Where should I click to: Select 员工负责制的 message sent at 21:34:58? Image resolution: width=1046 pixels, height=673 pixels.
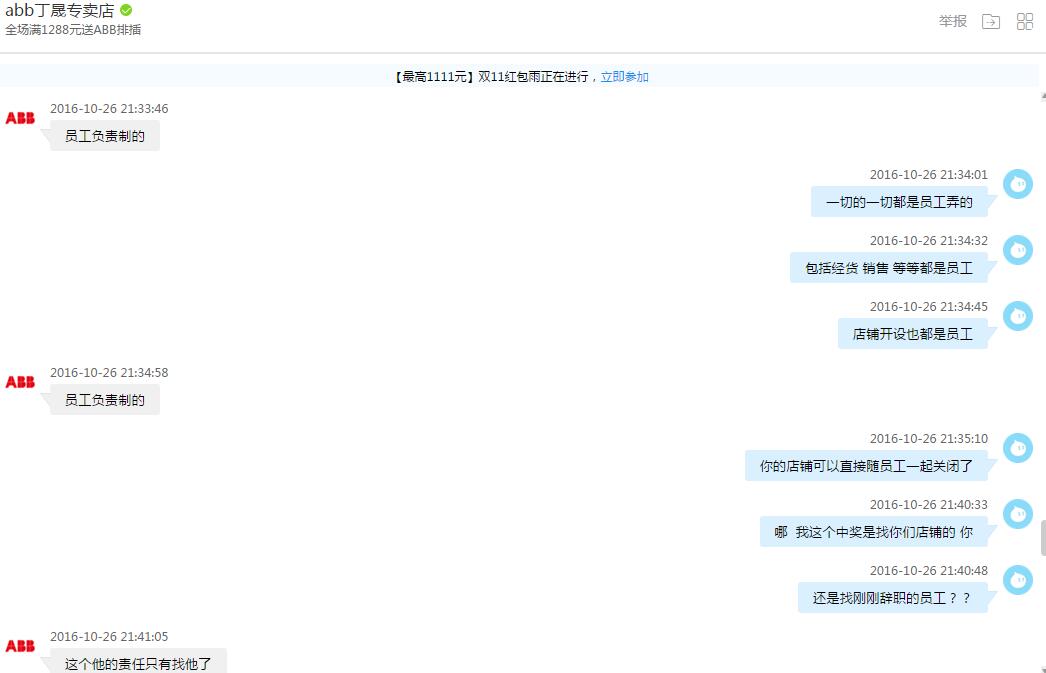[x=105, y=400]
